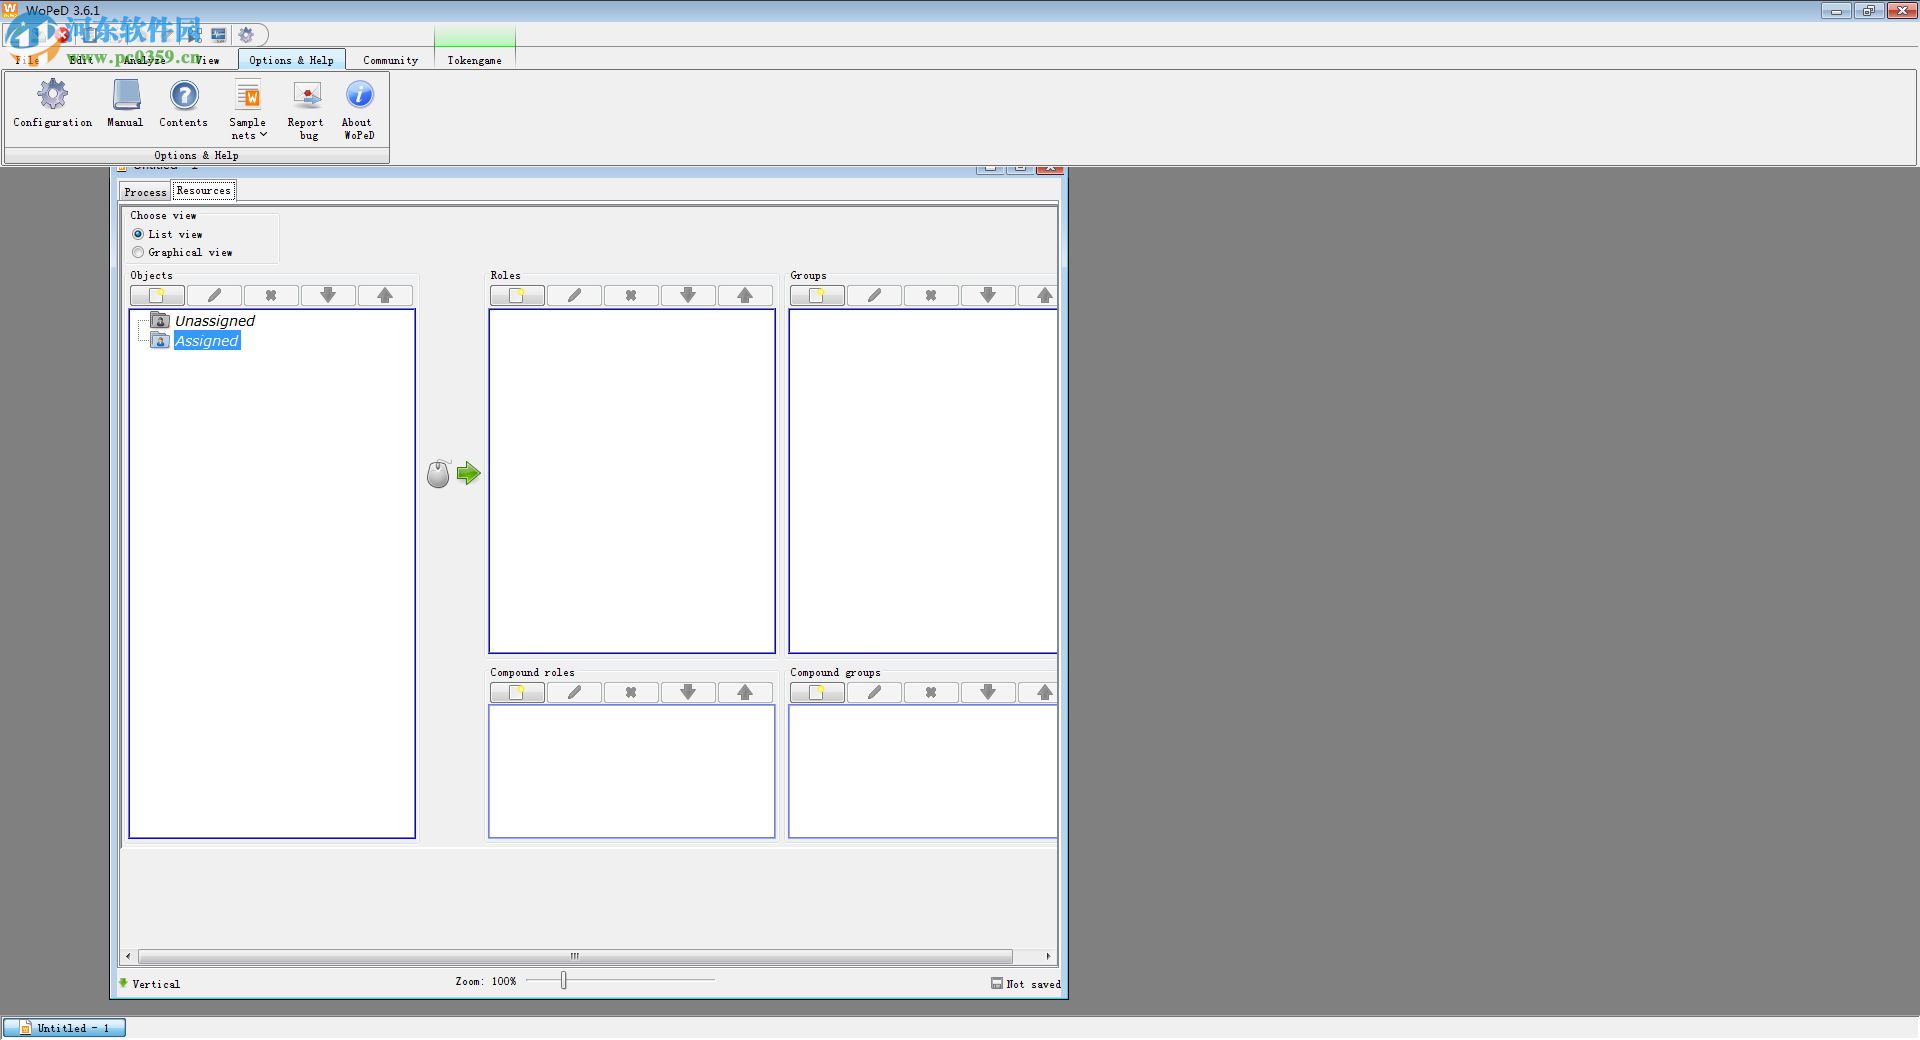Select the Options & Help ribbon tab
1920x1040 pixels.
tap(291, 60)
